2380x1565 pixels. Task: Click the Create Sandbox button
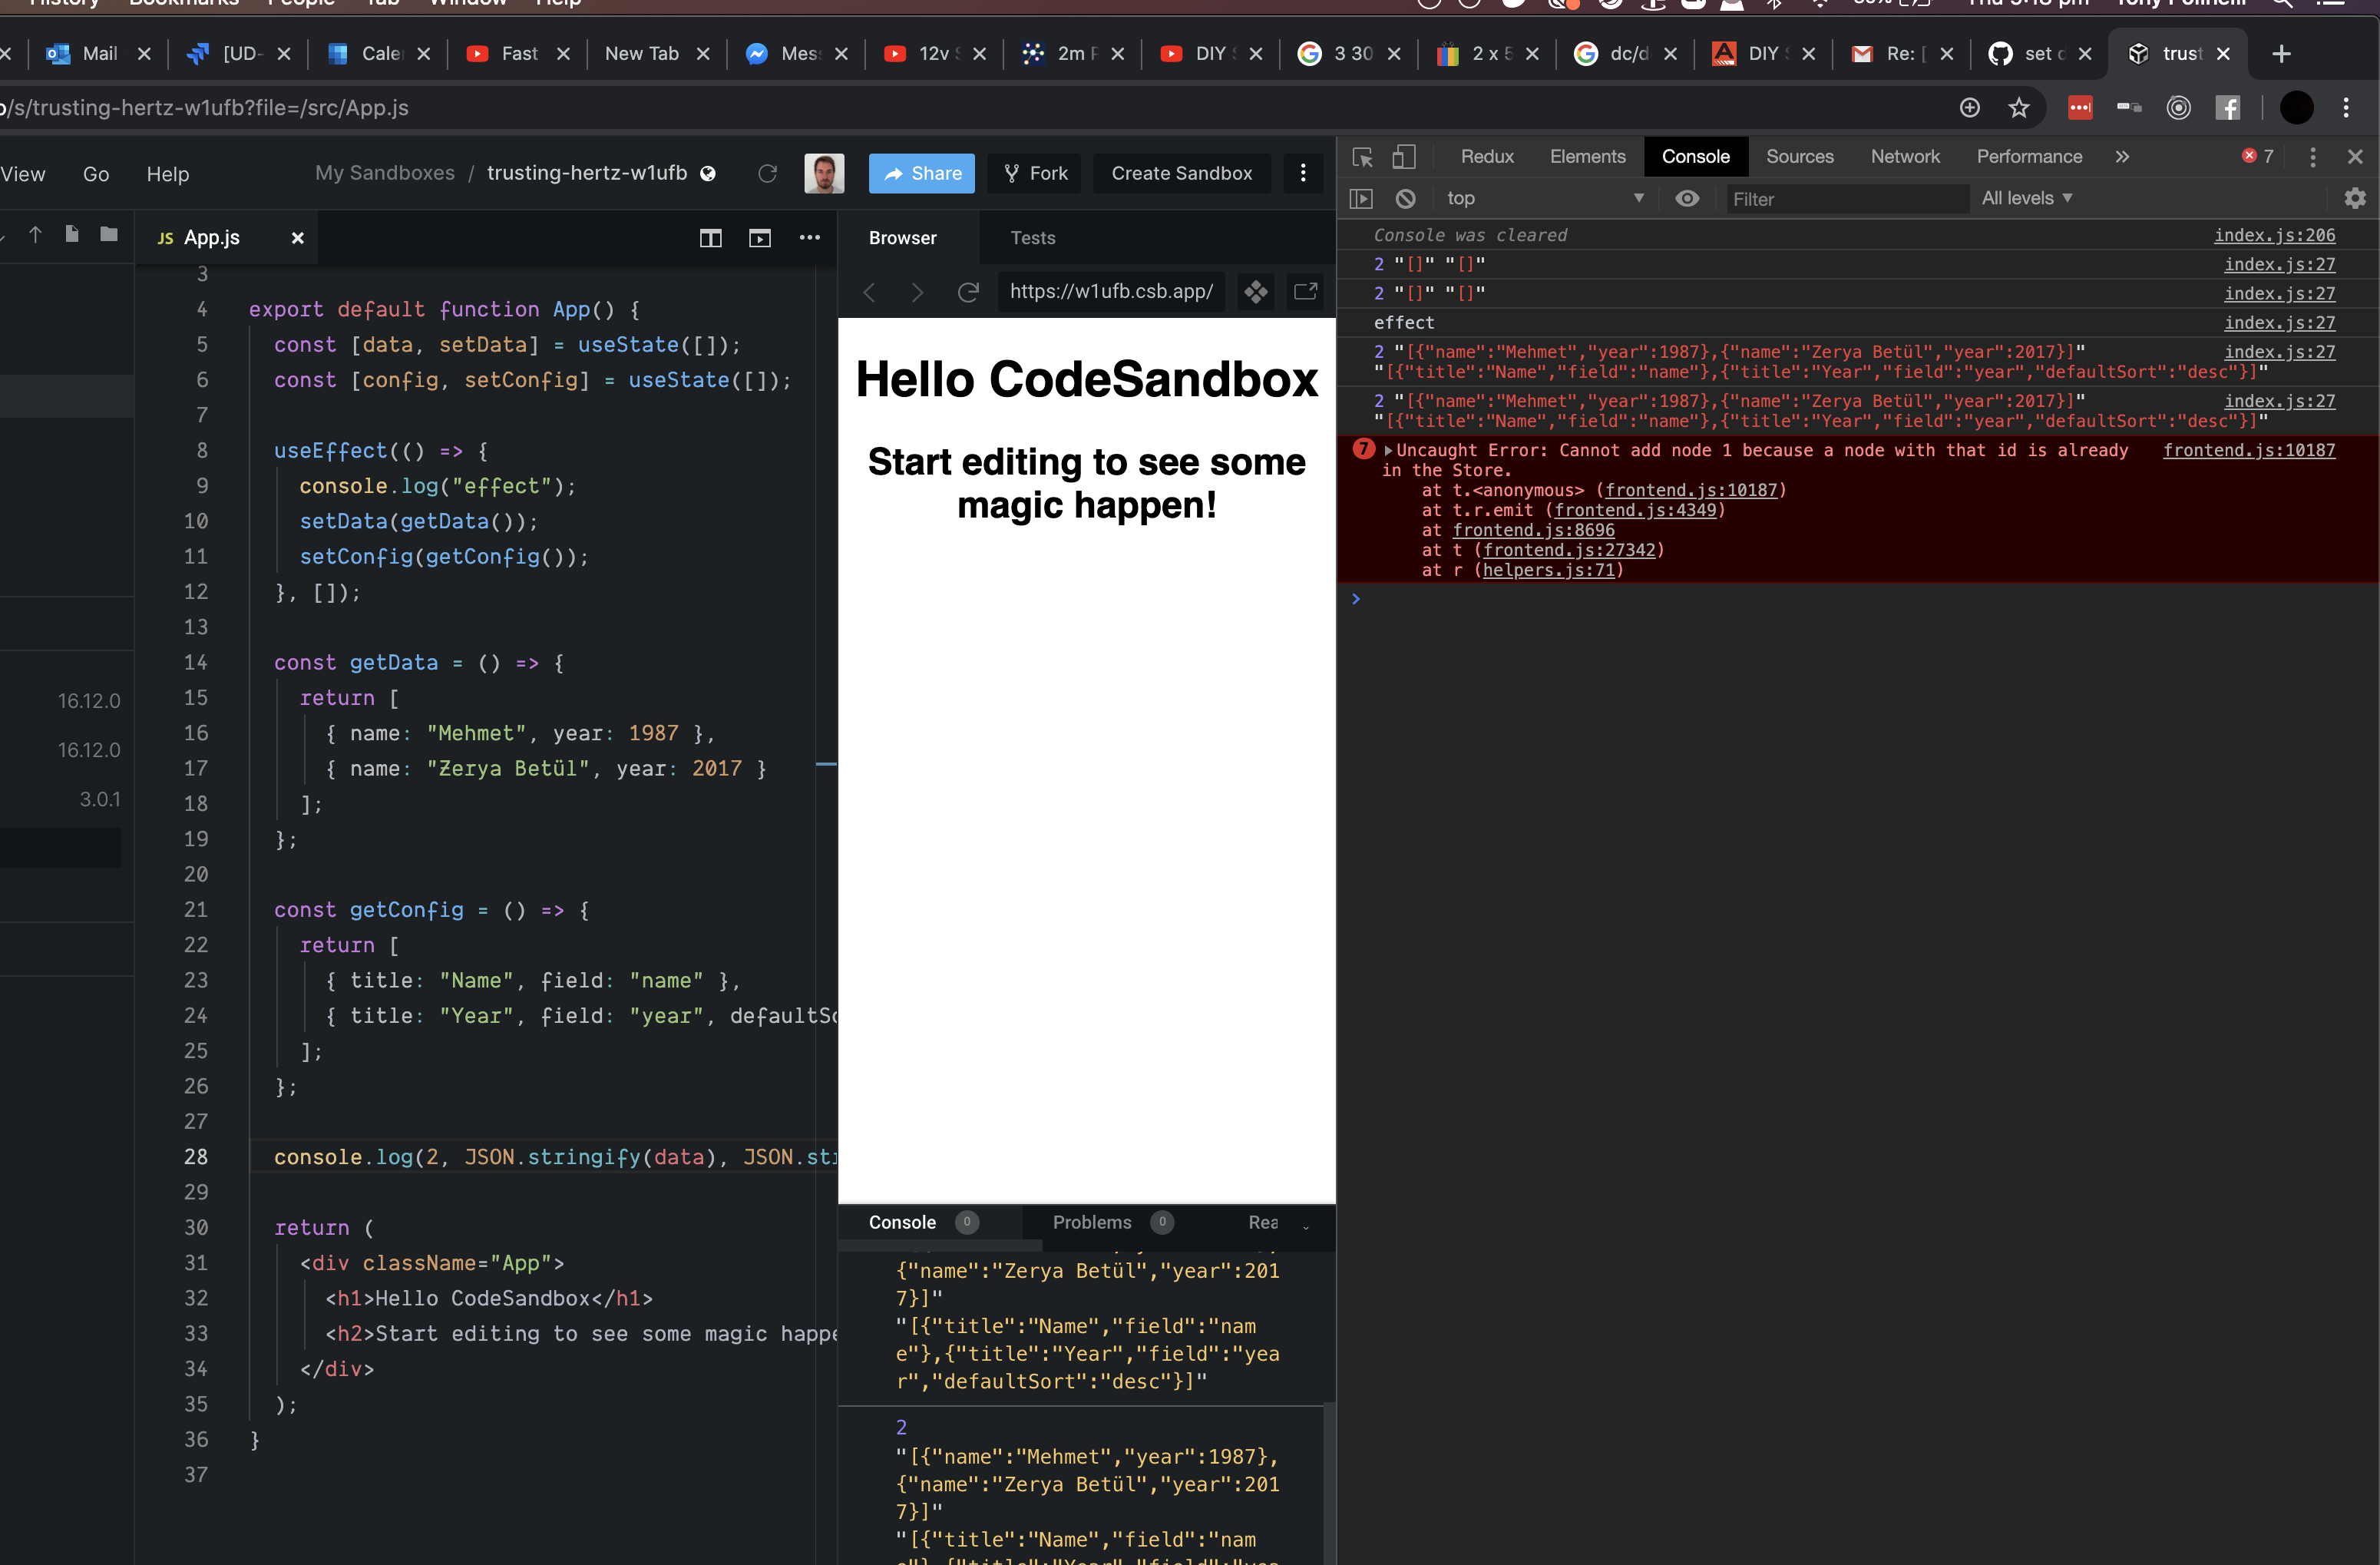1182,173
